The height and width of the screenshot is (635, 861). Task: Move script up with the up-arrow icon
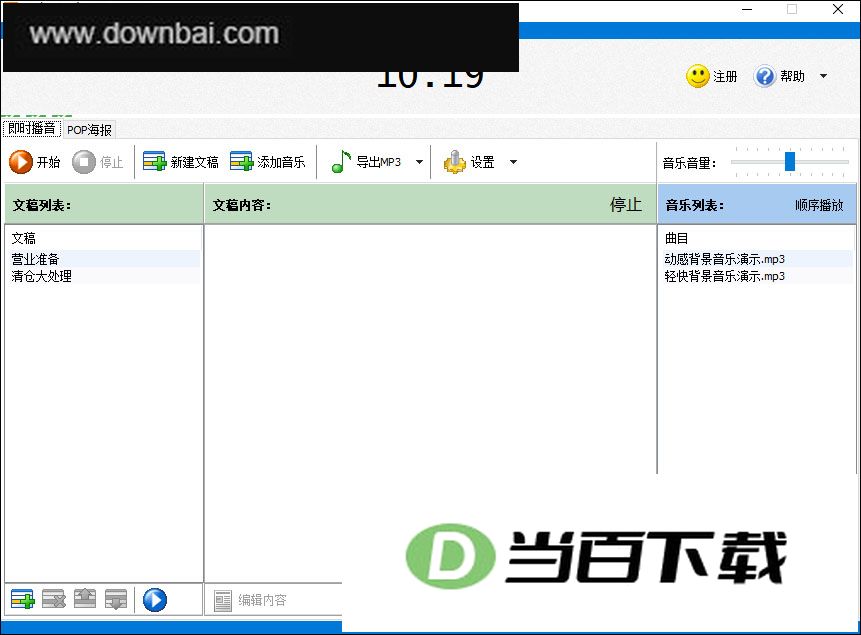pyautogui.click(x=85, y=599)
